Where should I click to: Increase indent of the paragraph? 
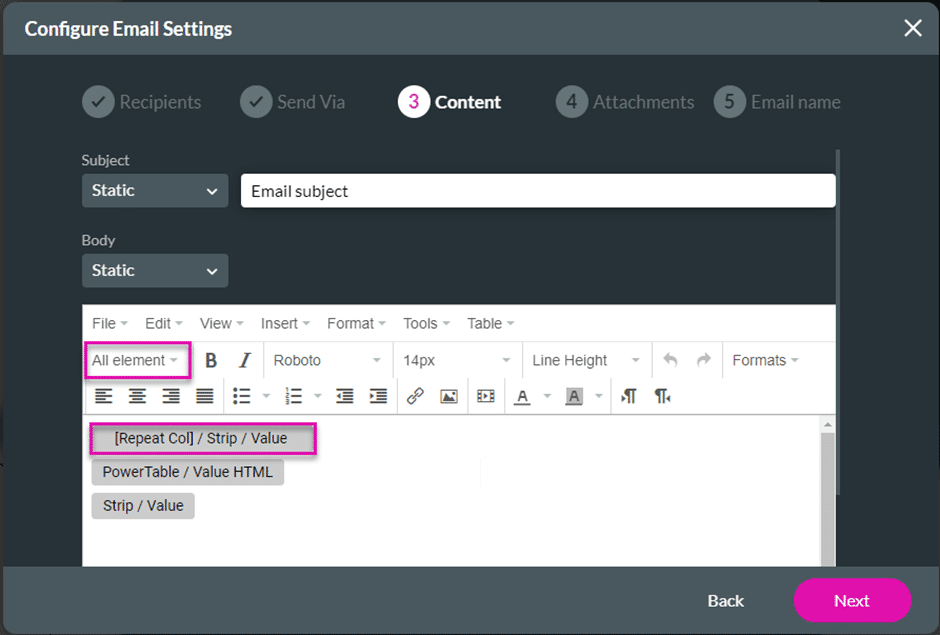[x=378, y=397]
